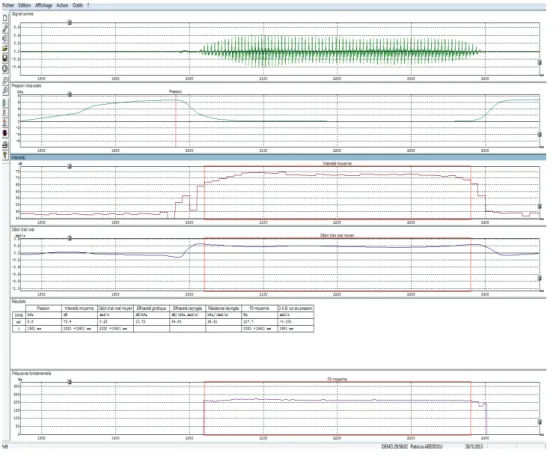Click the highlighted Intensité panel header bar
This screenshot has width=559, height=456.
[278, 157]
